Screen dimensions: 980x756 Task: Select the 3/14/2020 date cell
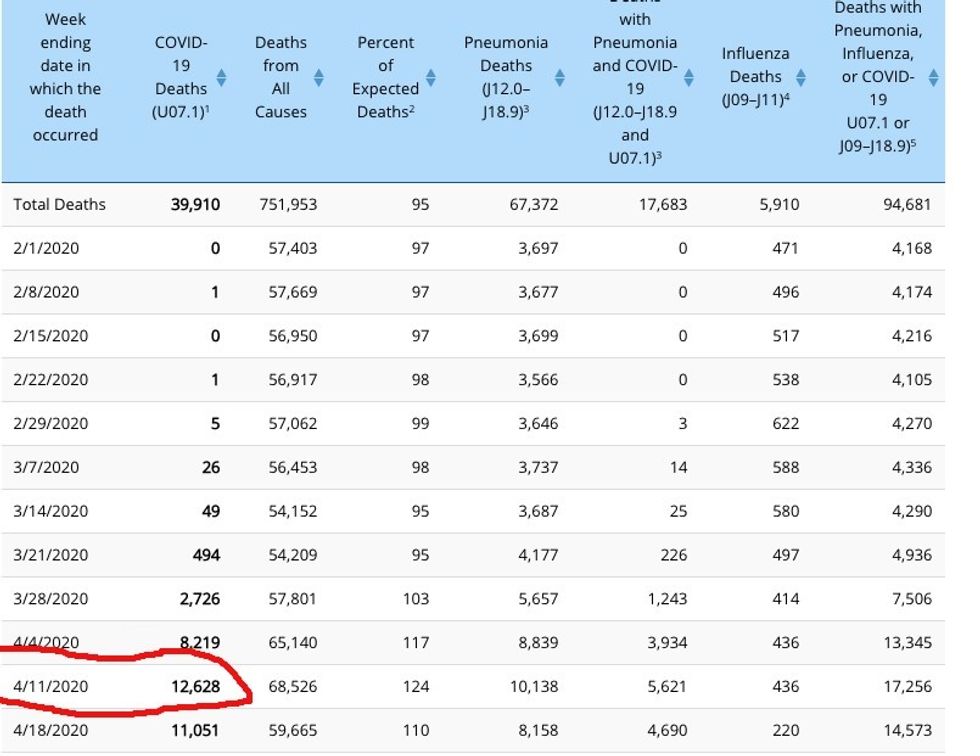pyautogui.click(x=51, y=511)
